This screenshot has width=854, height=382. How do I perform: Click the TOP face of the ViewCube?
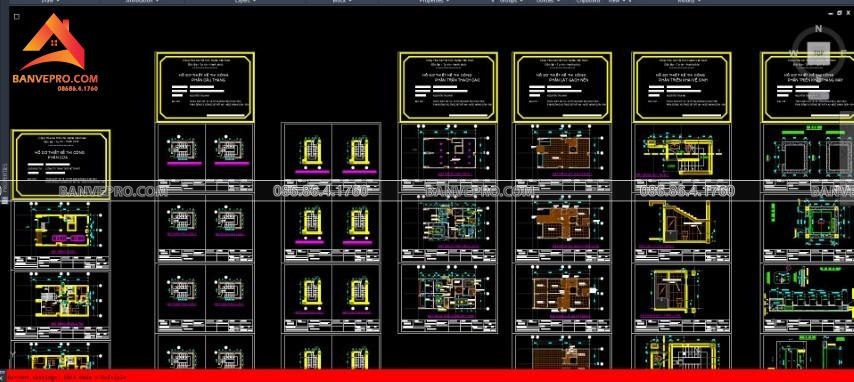click(818, 53)
